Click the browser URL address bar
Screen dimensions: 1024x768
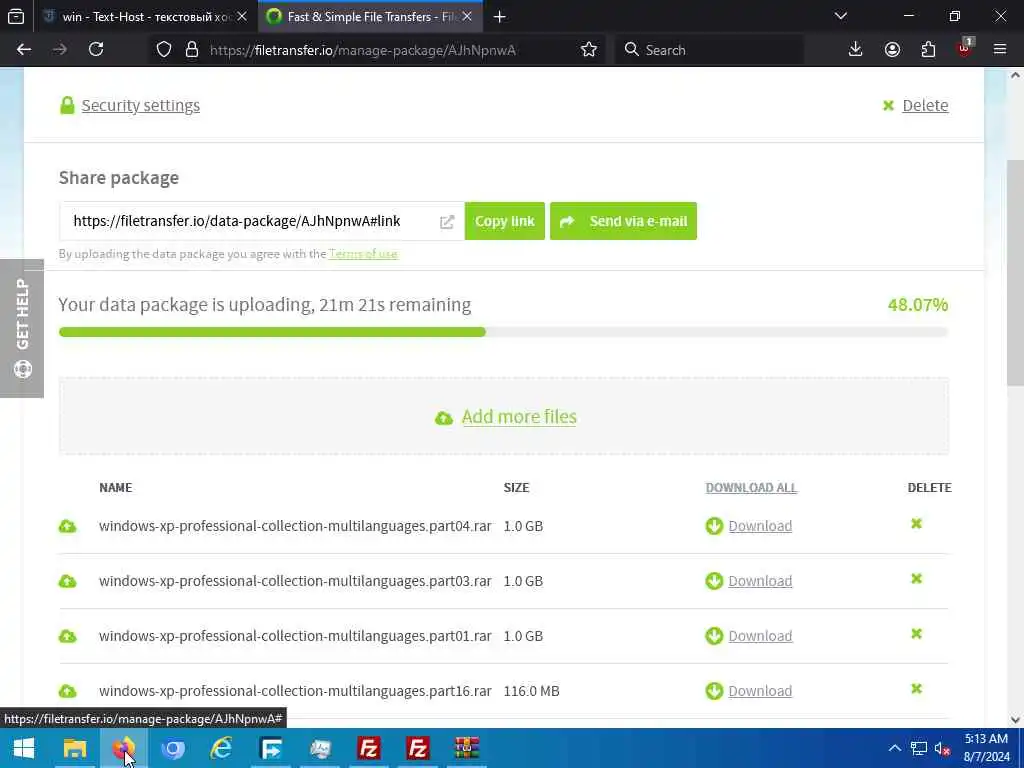click(376, 50)
